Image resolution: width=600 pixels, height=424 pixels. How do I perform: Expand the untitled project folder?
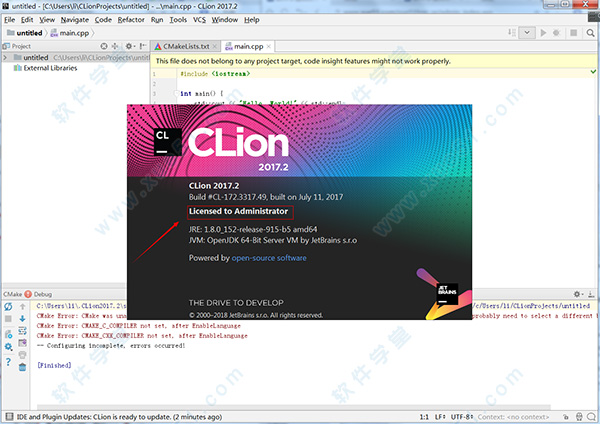pos(5,57)
